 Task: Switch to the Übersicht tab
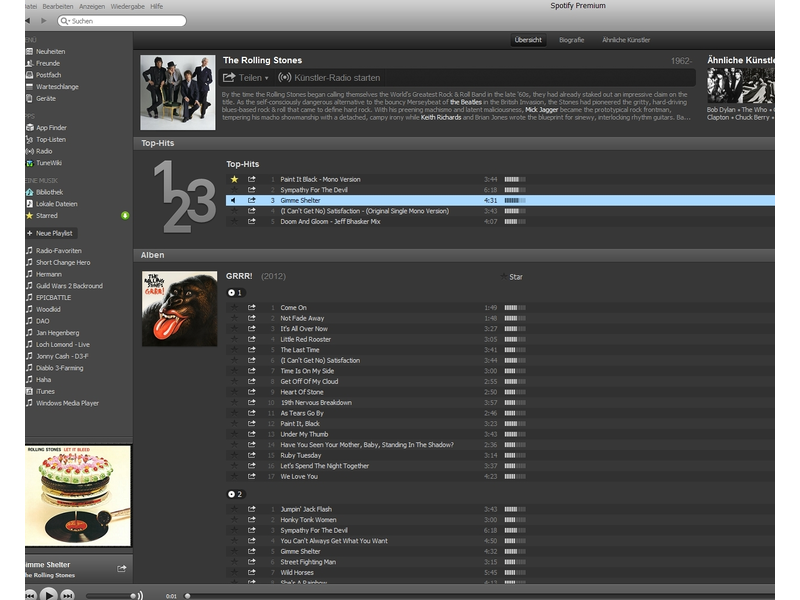click(528, 40)
